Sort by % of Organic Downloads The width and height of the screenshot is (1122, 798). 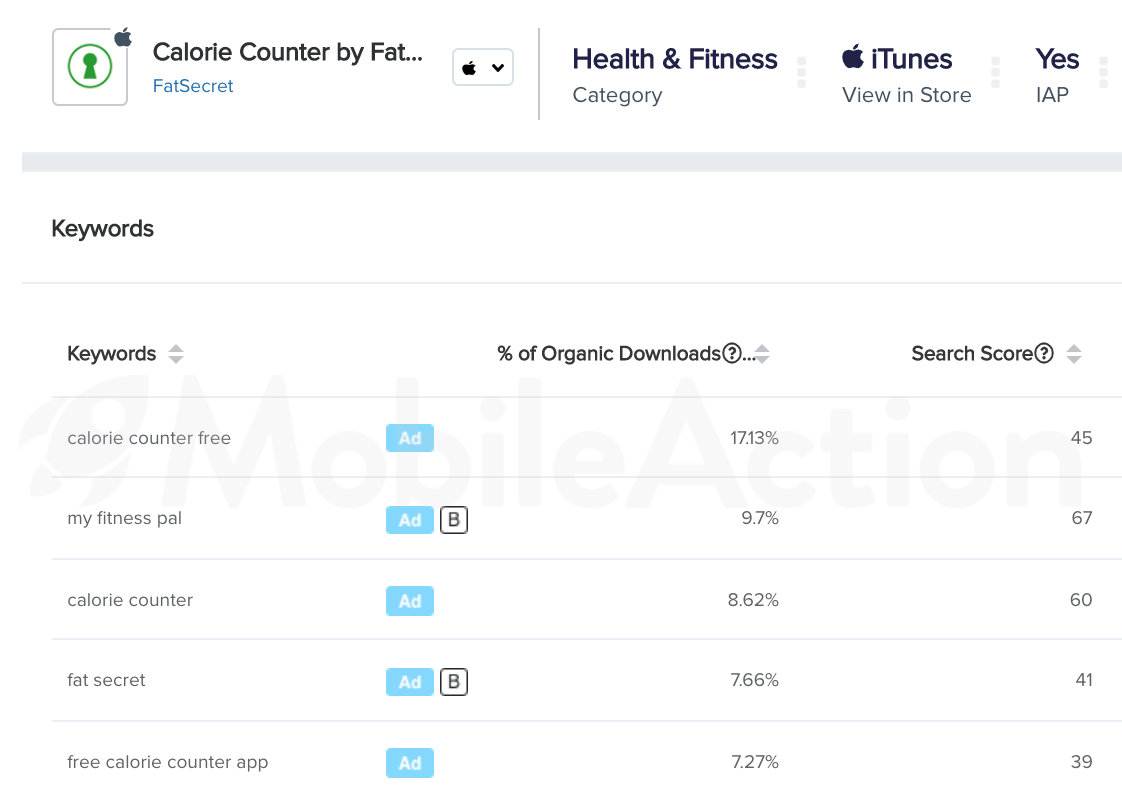[762, 354]
